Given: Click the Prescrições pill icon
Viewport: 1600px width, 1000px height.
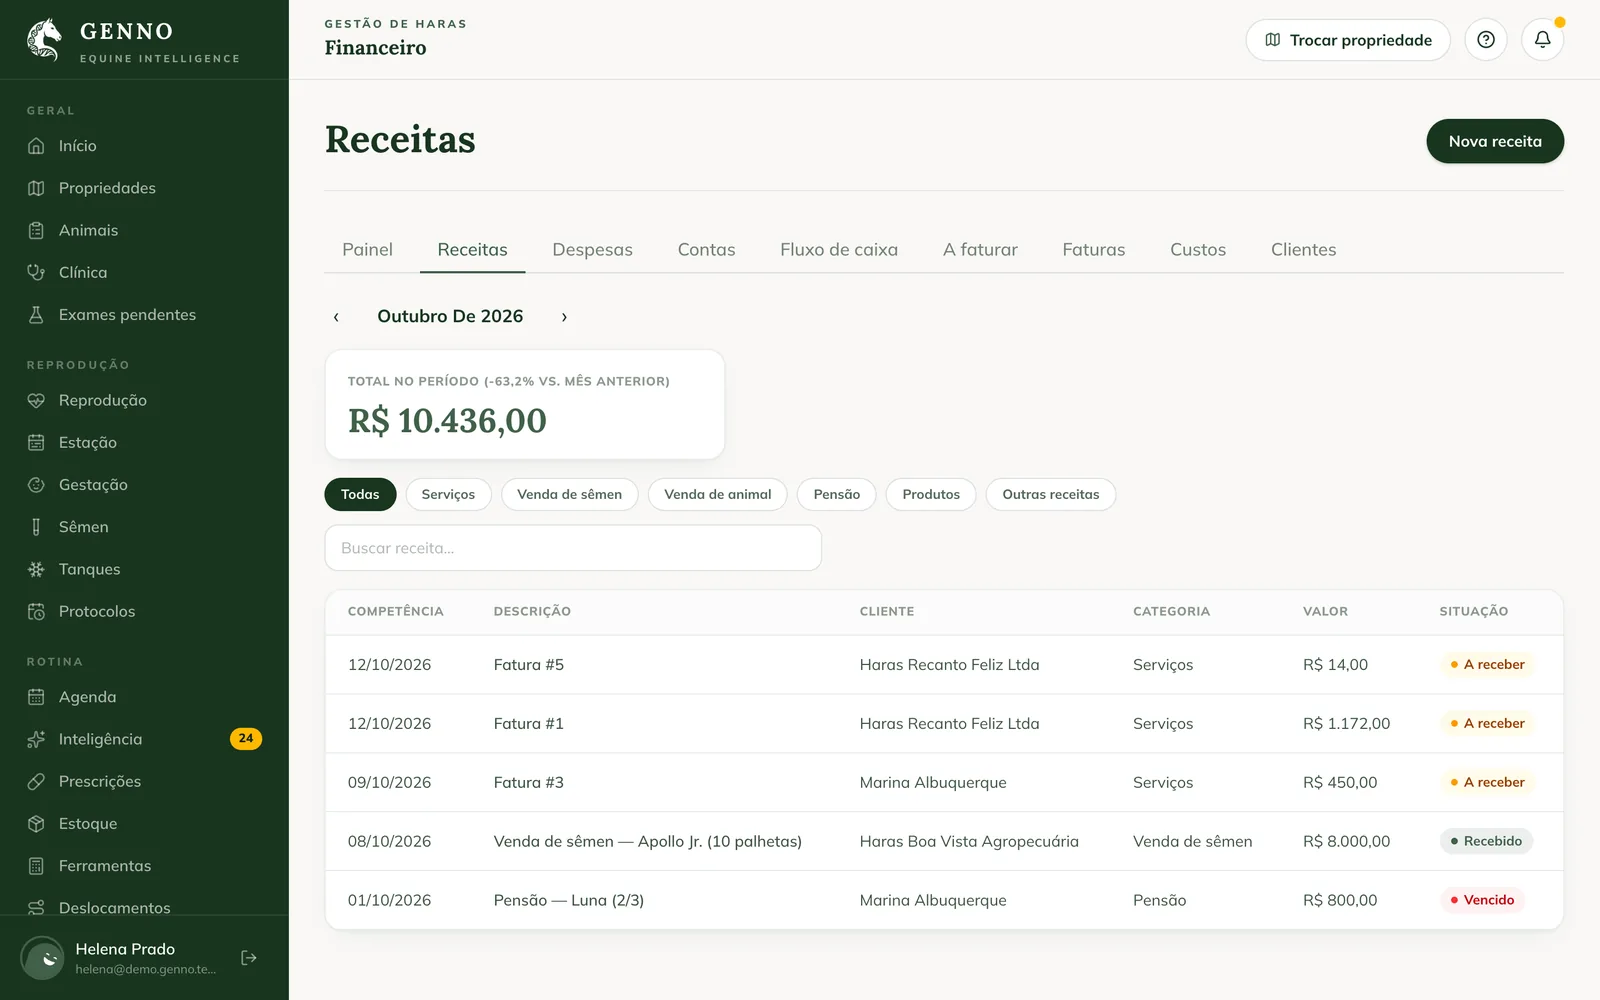Looking at the screenshot, I should [36, 781].
